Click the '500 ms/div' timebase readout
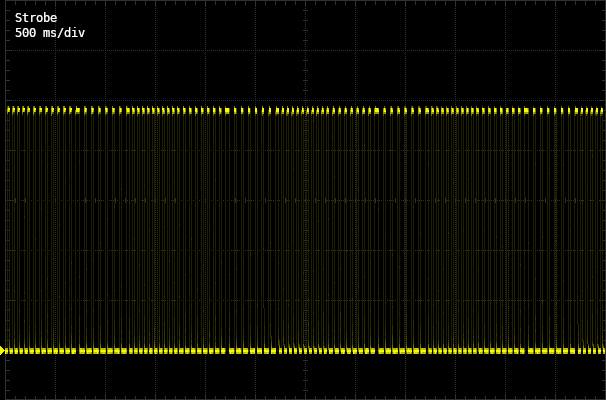This screenshot has width=606, height=400. [50, 33]
